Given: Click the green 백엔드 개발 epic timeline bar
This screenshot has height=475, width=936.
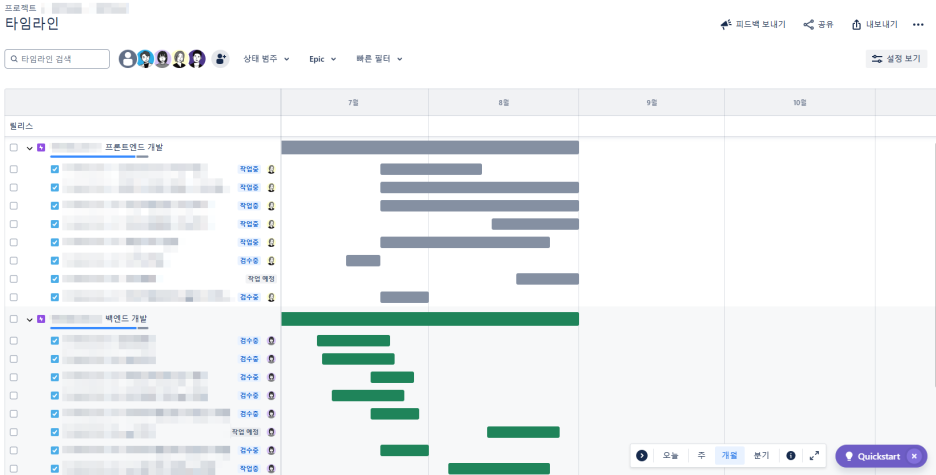Looking at the screenshot, I should [430, 319].
